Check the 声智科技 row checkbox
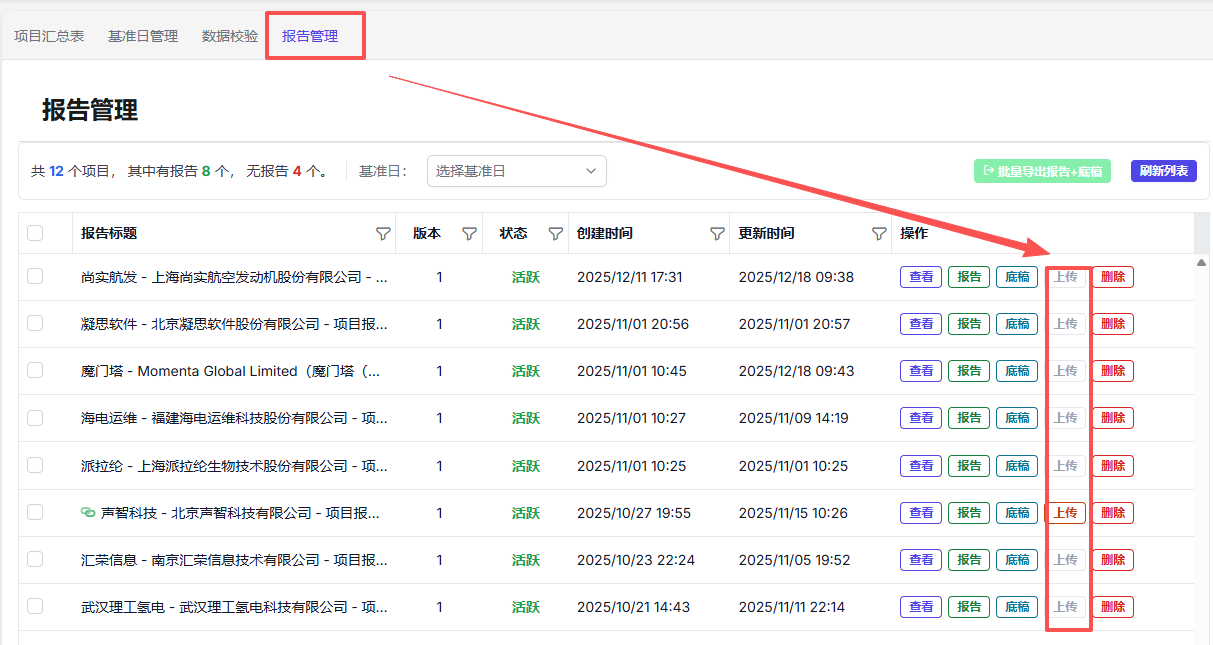This screenshot has width=1213, height=645. pos(35,512)
